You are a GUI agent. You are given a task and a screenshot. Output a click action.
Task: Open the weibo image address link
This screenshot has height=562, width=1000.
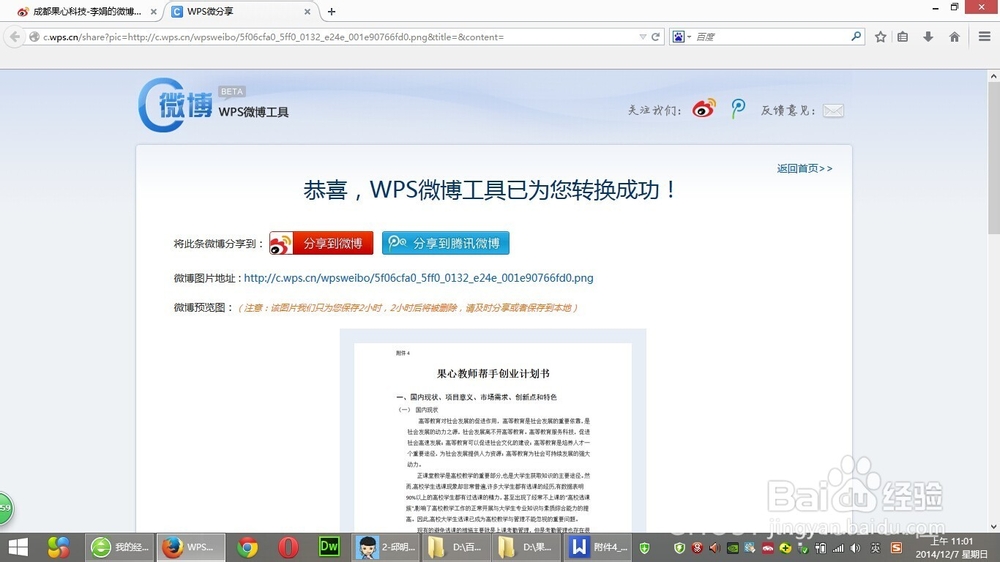point(418,278)
